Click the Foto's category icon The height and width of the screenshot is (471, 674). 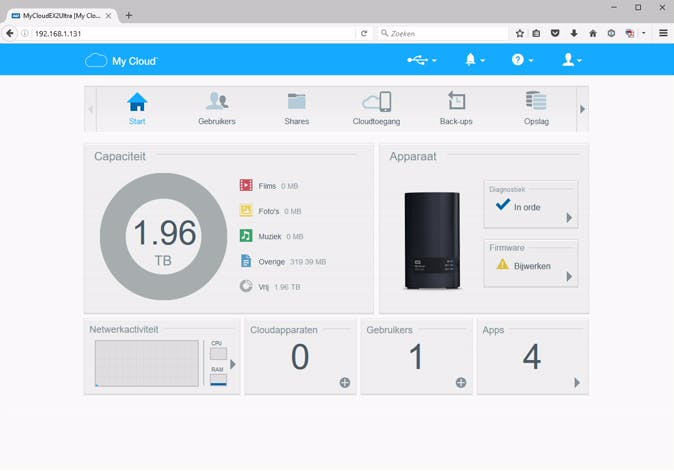pyautogui.click(x=246, y=211)
